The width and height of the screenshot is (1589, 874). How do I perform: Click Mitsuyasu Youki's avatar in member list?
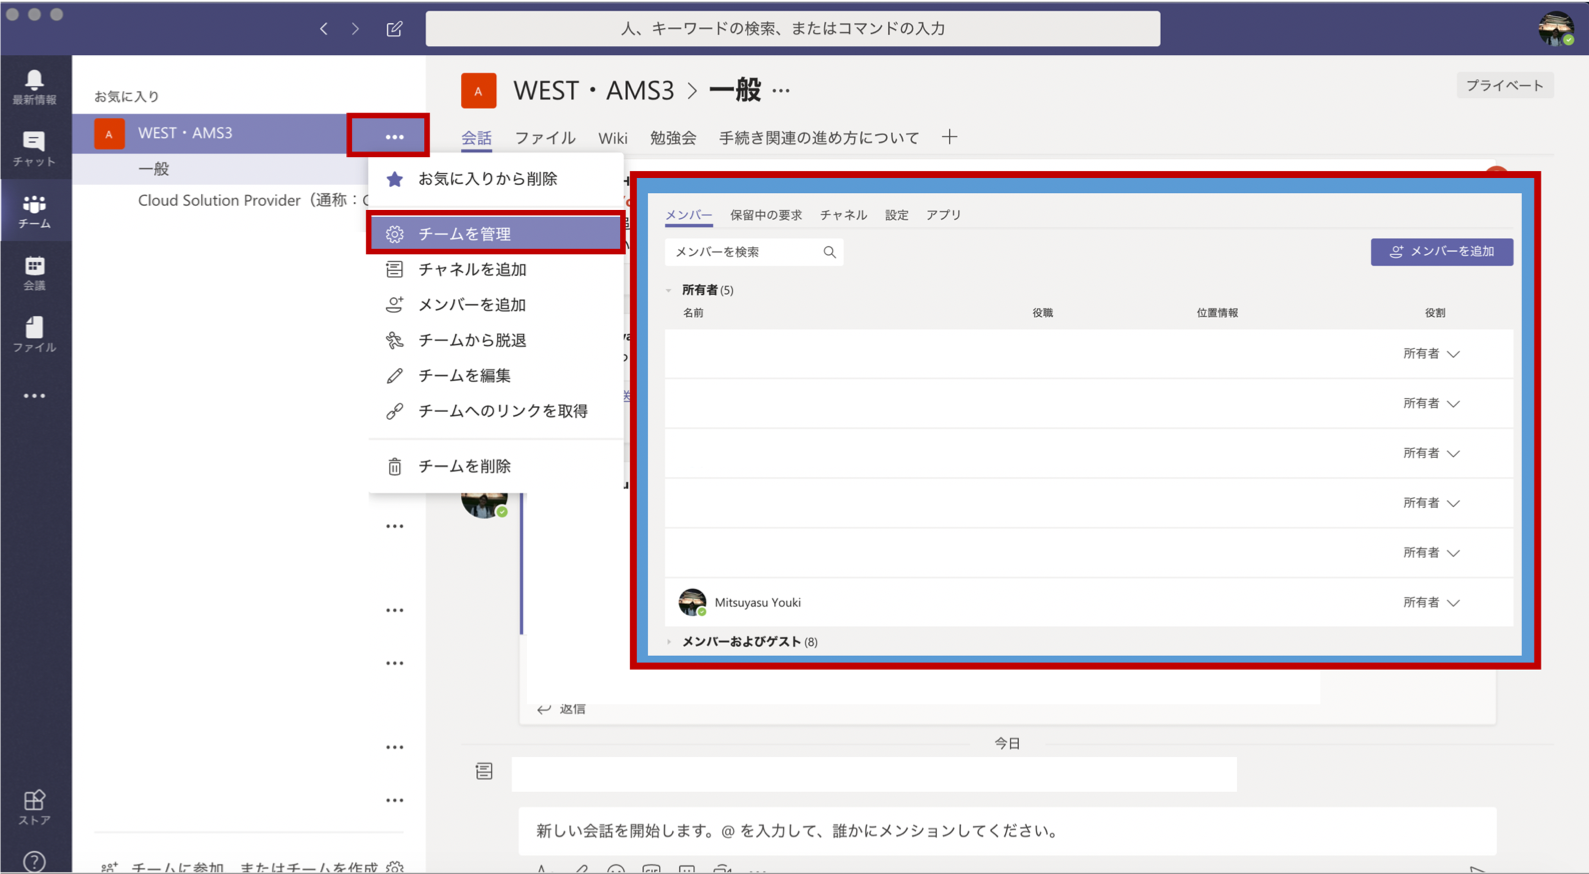(x=692, y=602)
